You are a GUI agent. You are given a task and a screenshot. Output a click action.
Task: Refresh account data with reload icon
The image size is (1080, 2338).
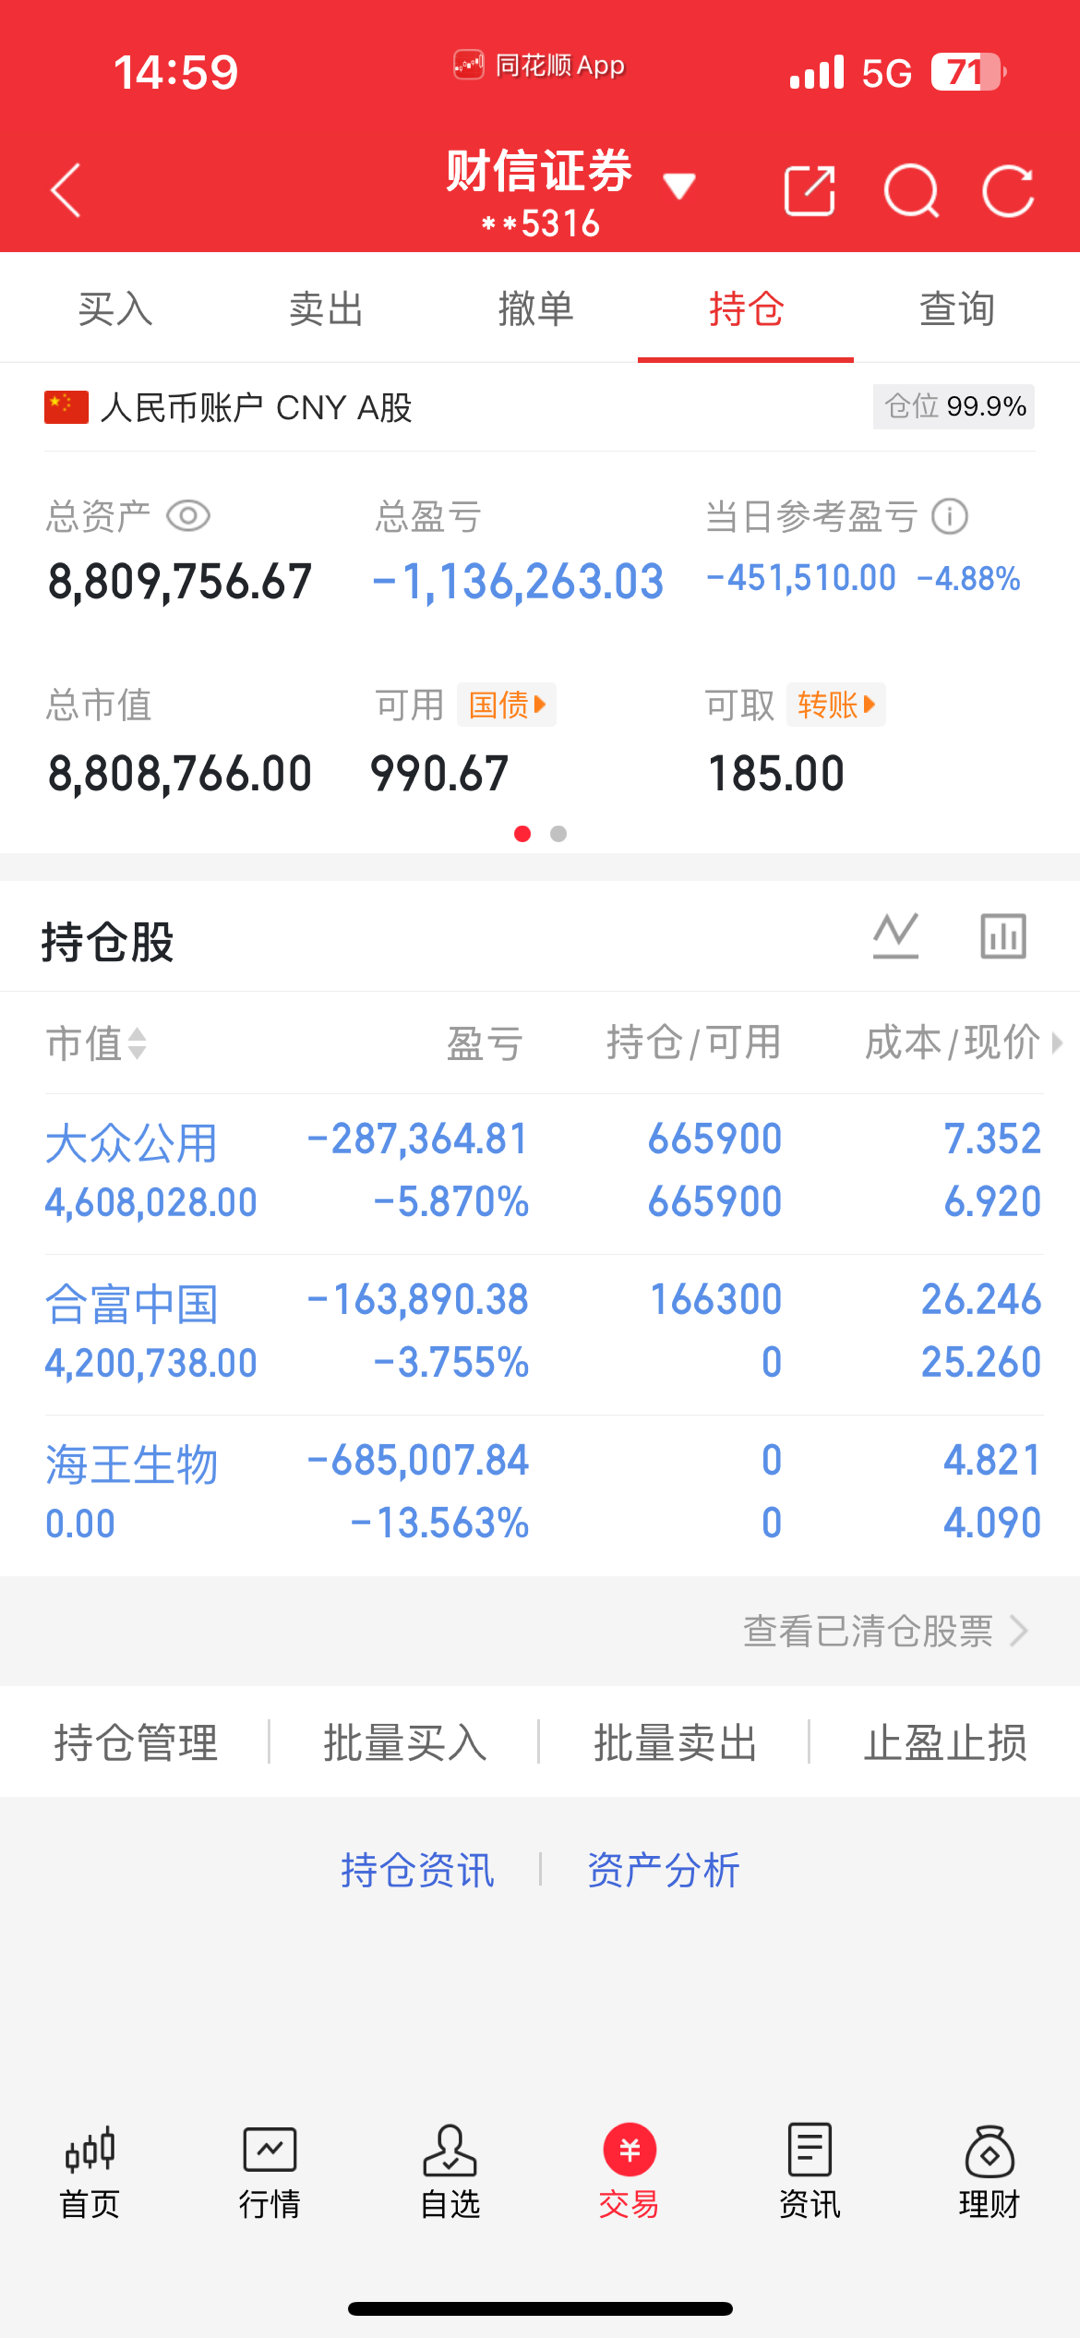point(1008,190)
